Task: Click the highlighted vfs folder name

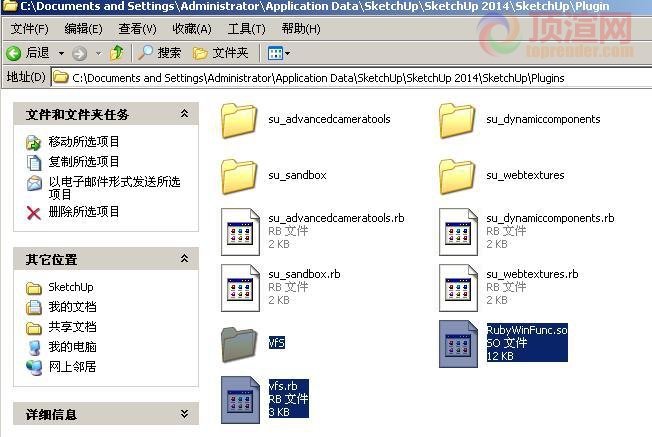Action: pyautogui.click(x=277, y=343)
